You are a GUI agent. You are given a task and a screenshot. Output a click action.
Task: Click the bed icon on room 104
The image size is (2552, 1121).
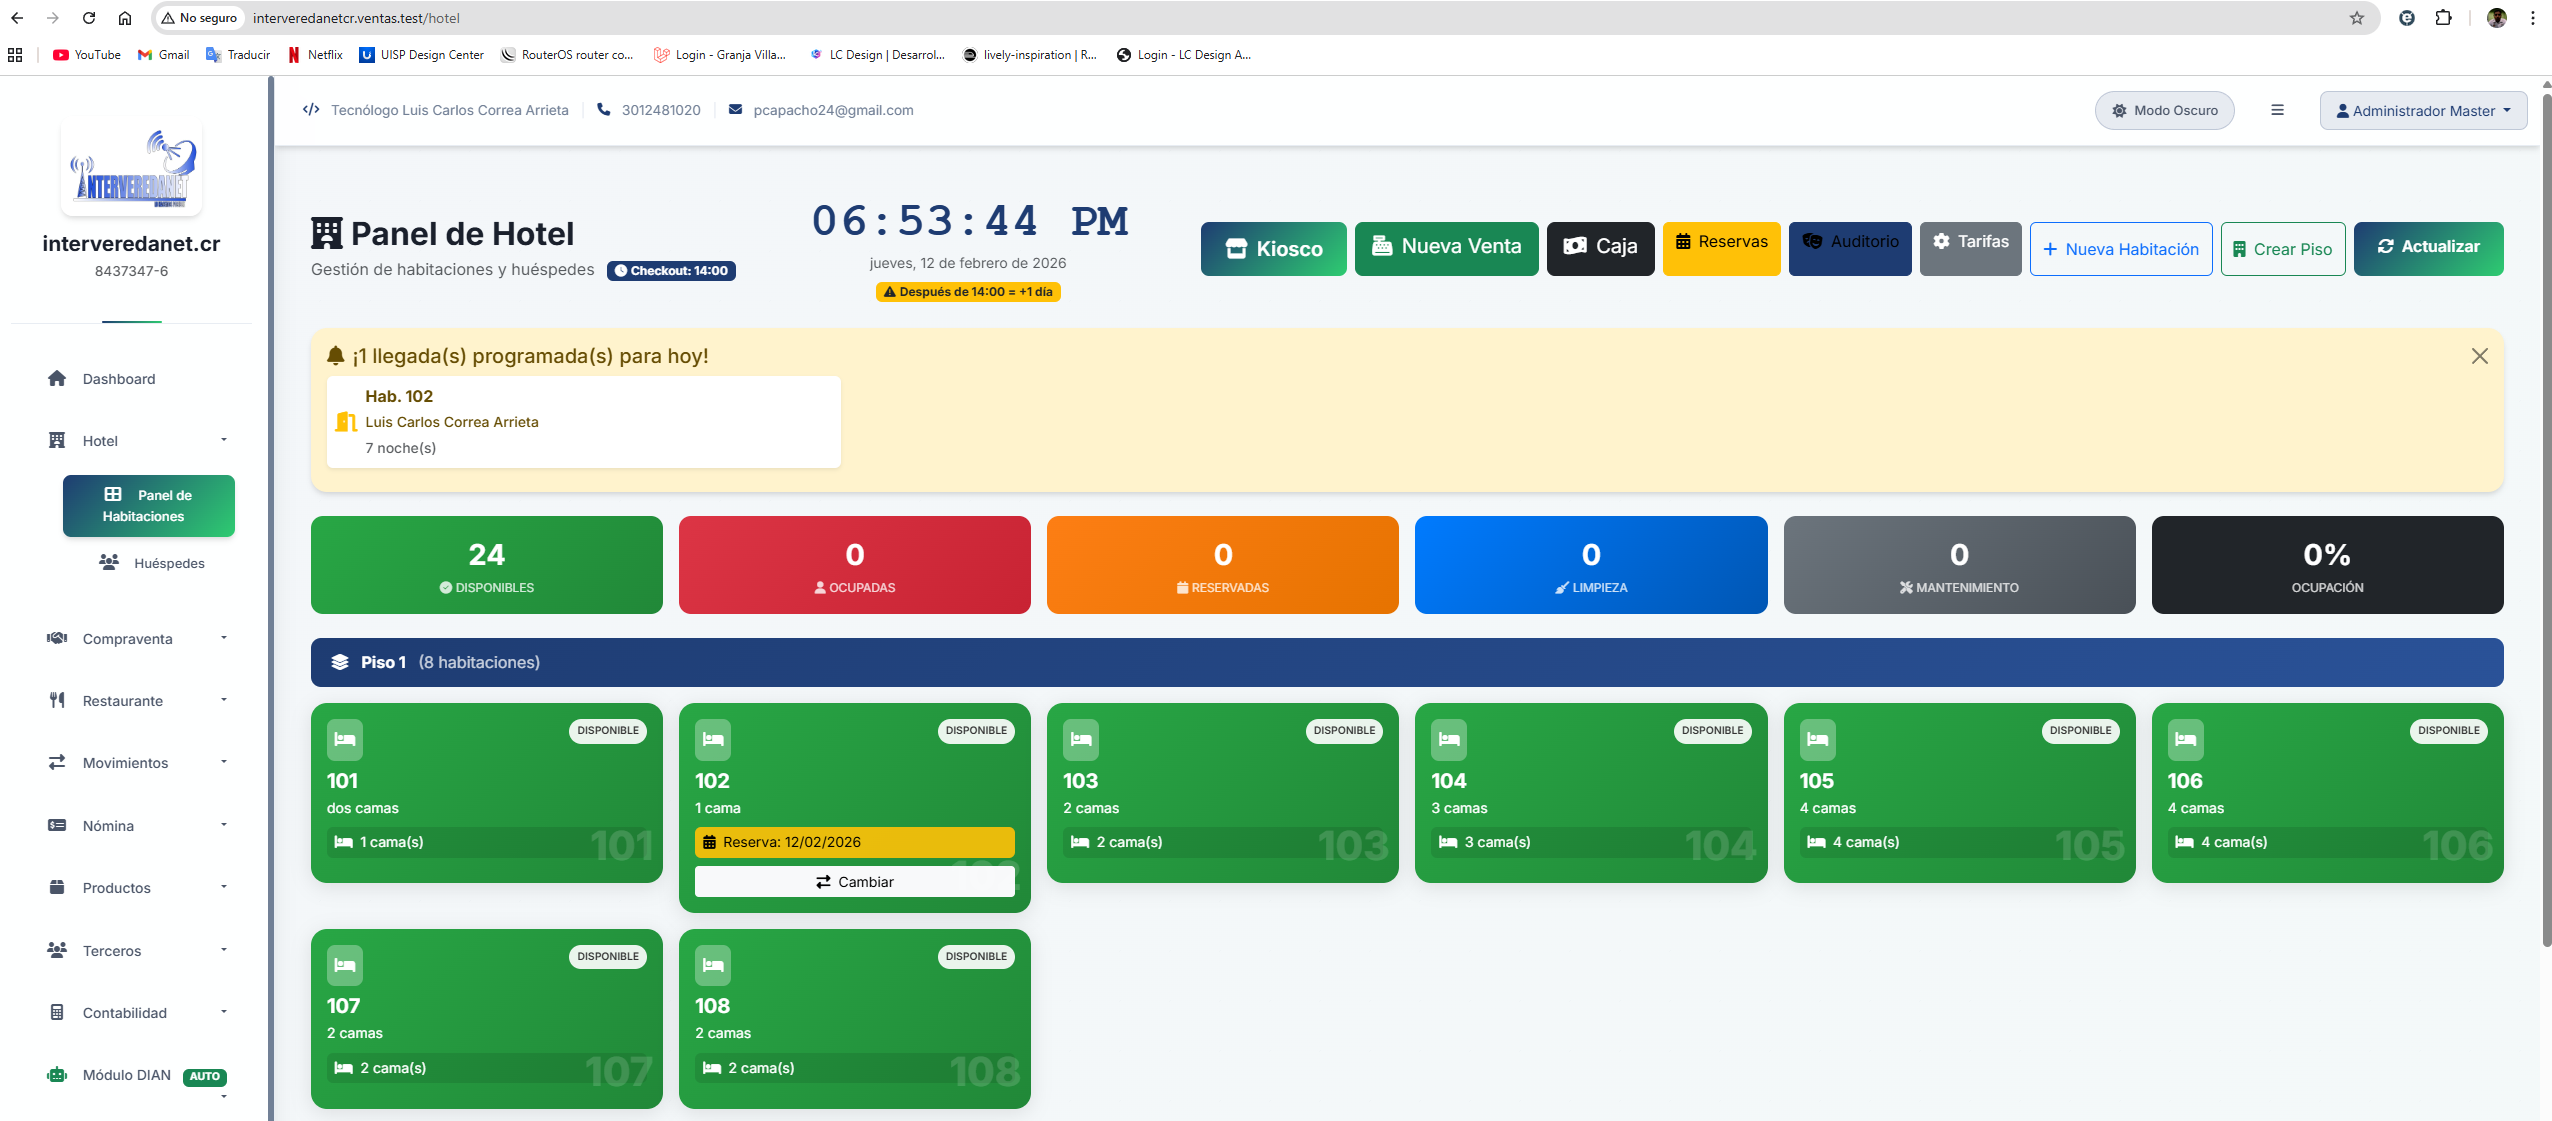click(x=1448, y=740)
